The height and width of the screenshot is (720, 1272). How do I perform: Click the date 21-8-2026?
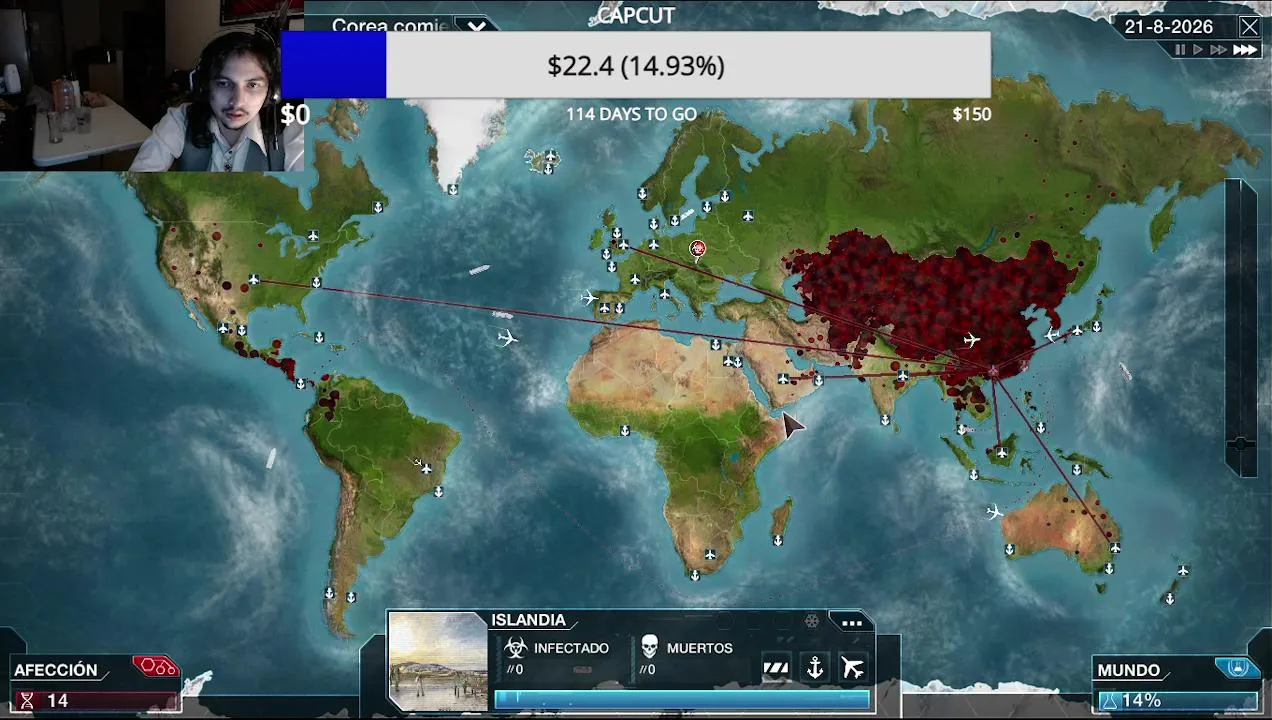(x=1168, y=27)
